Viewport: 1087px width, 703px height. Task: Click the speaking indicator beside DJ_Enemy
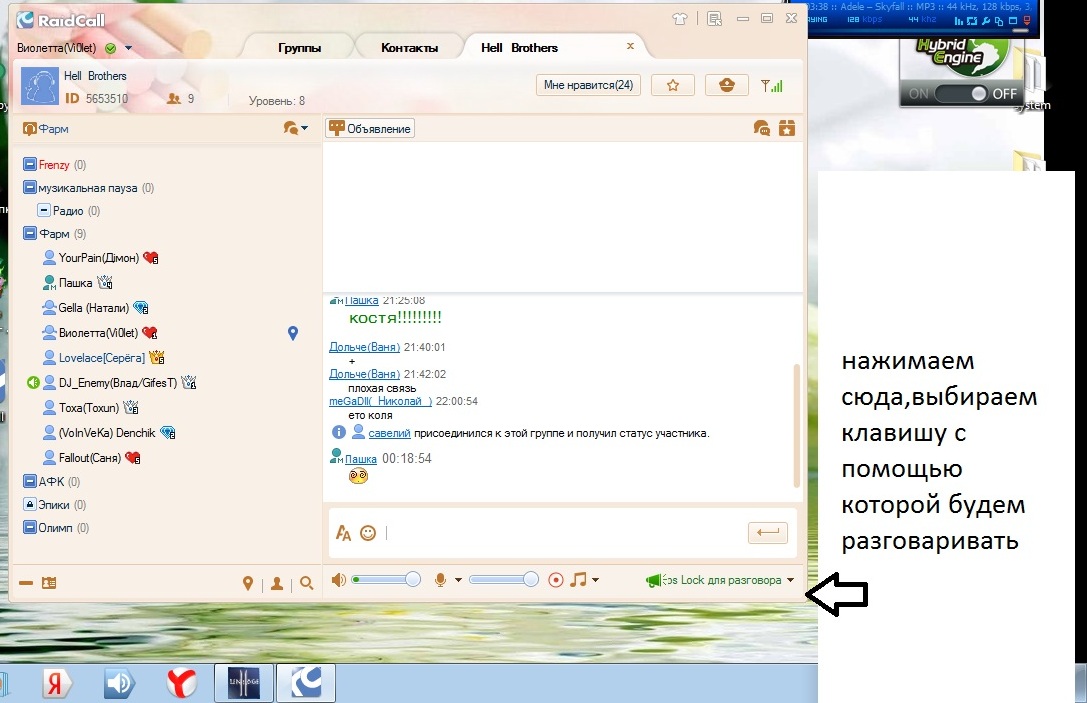(33, 382)
